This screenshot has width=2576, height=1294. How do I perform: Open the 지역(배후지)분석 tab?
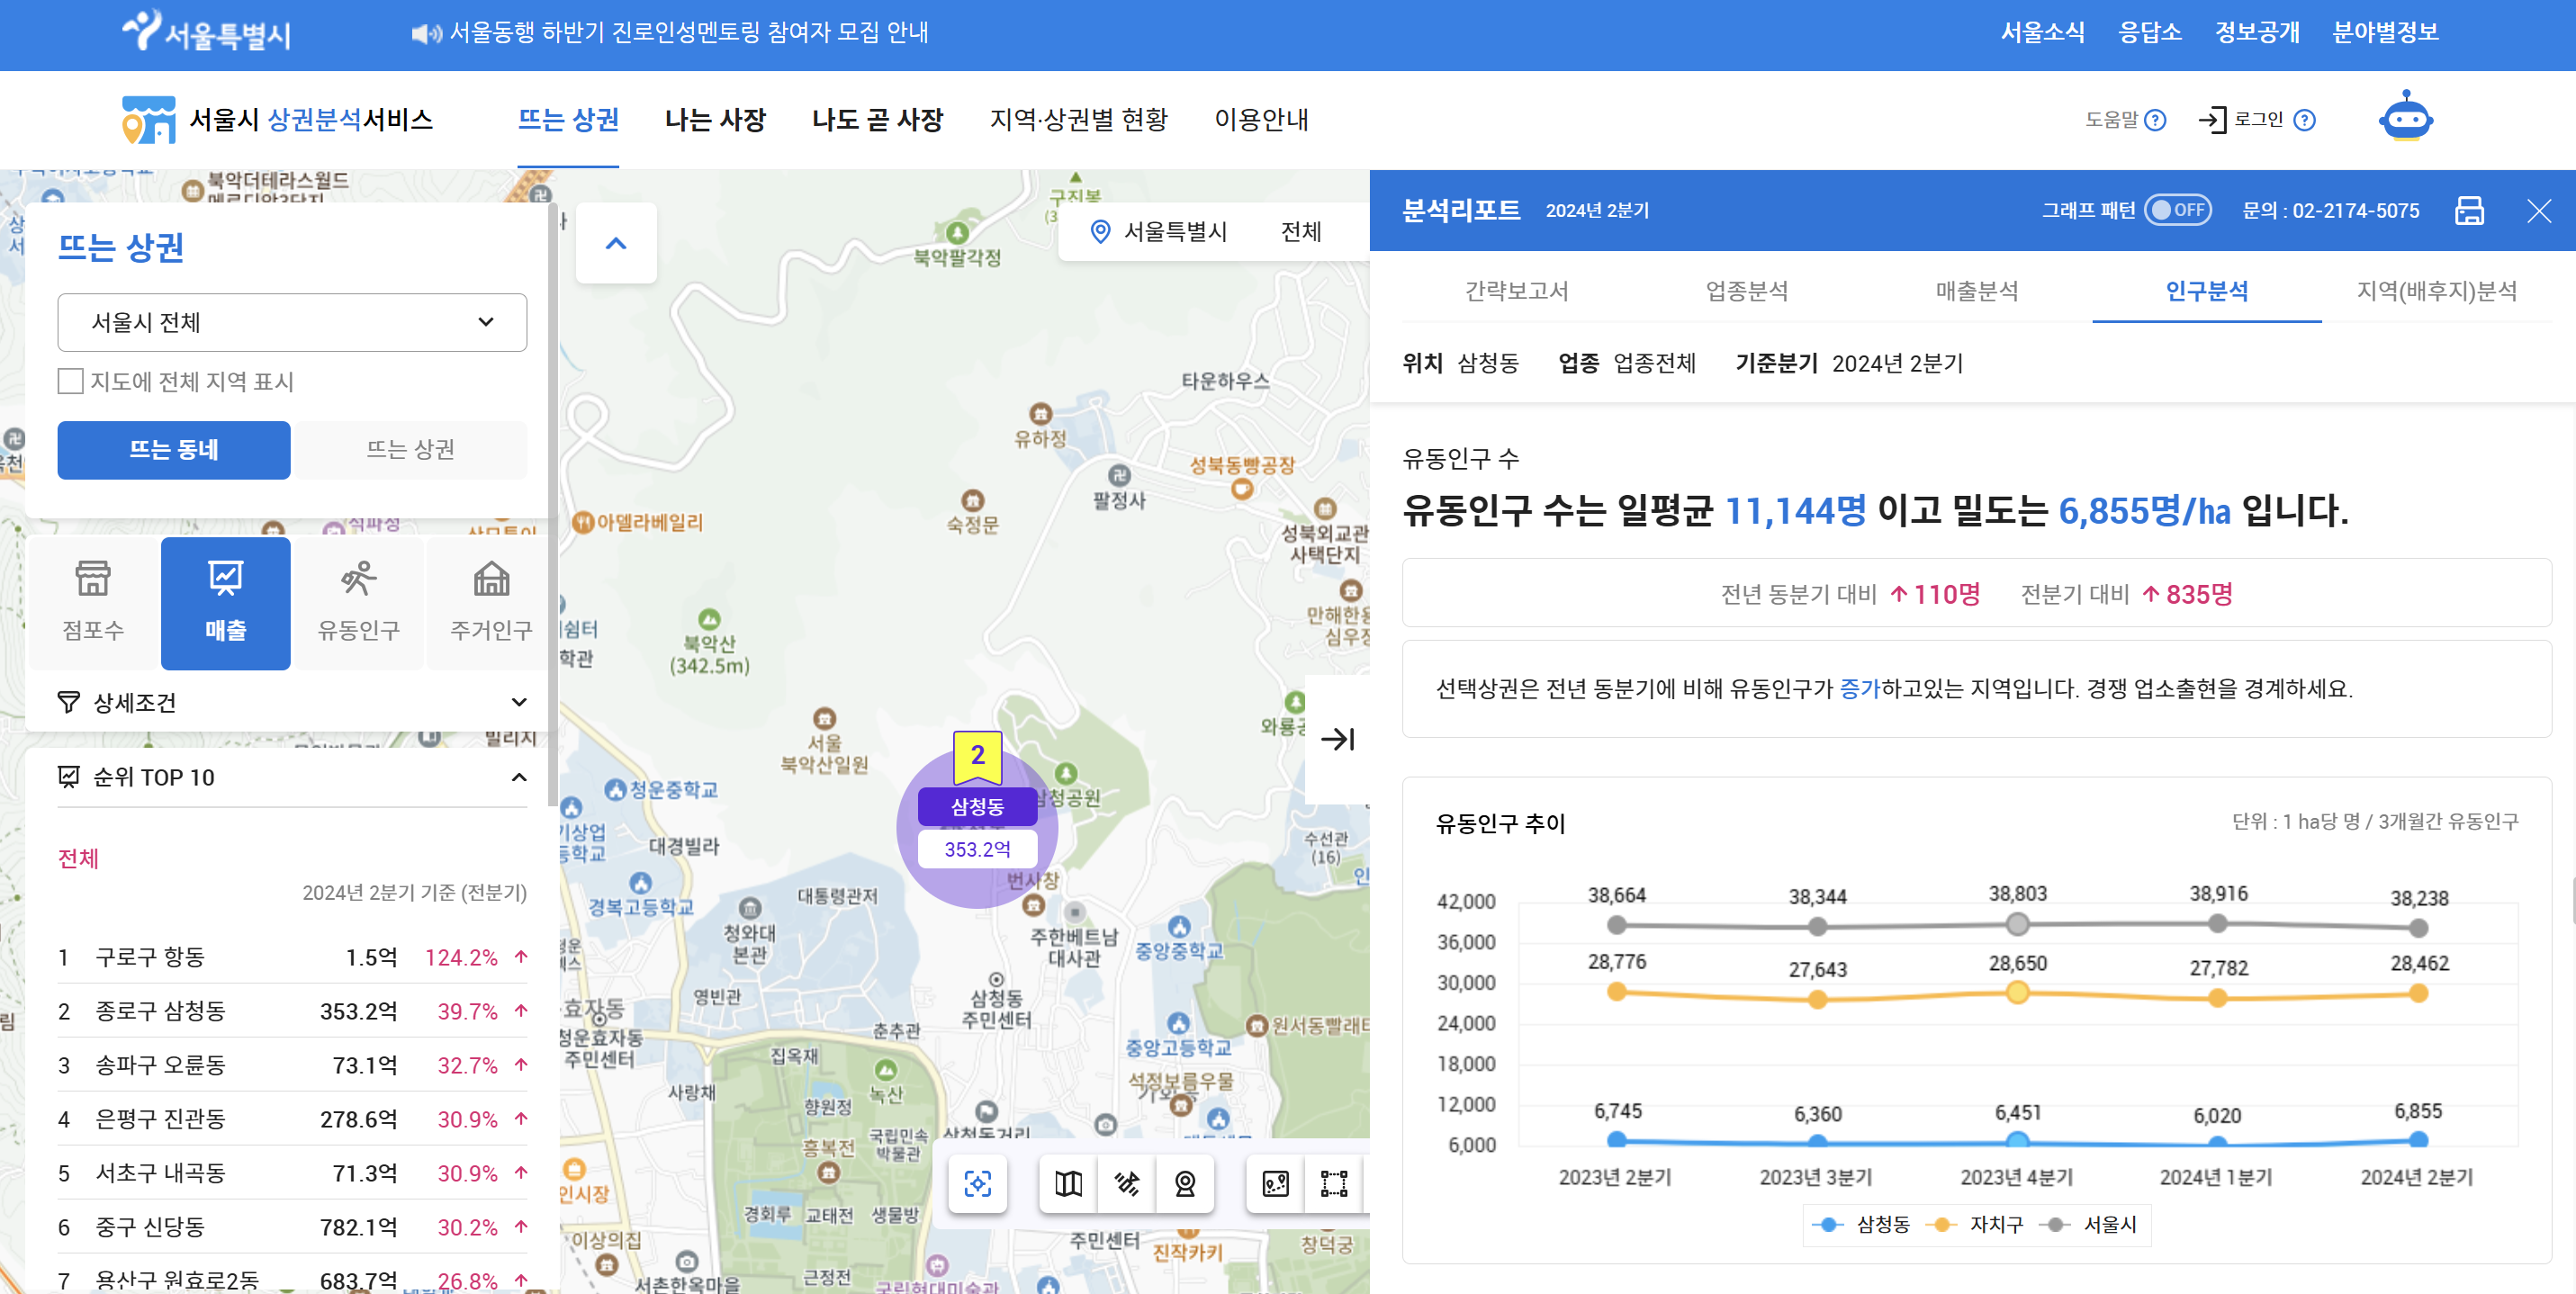tap(2436, 291)
